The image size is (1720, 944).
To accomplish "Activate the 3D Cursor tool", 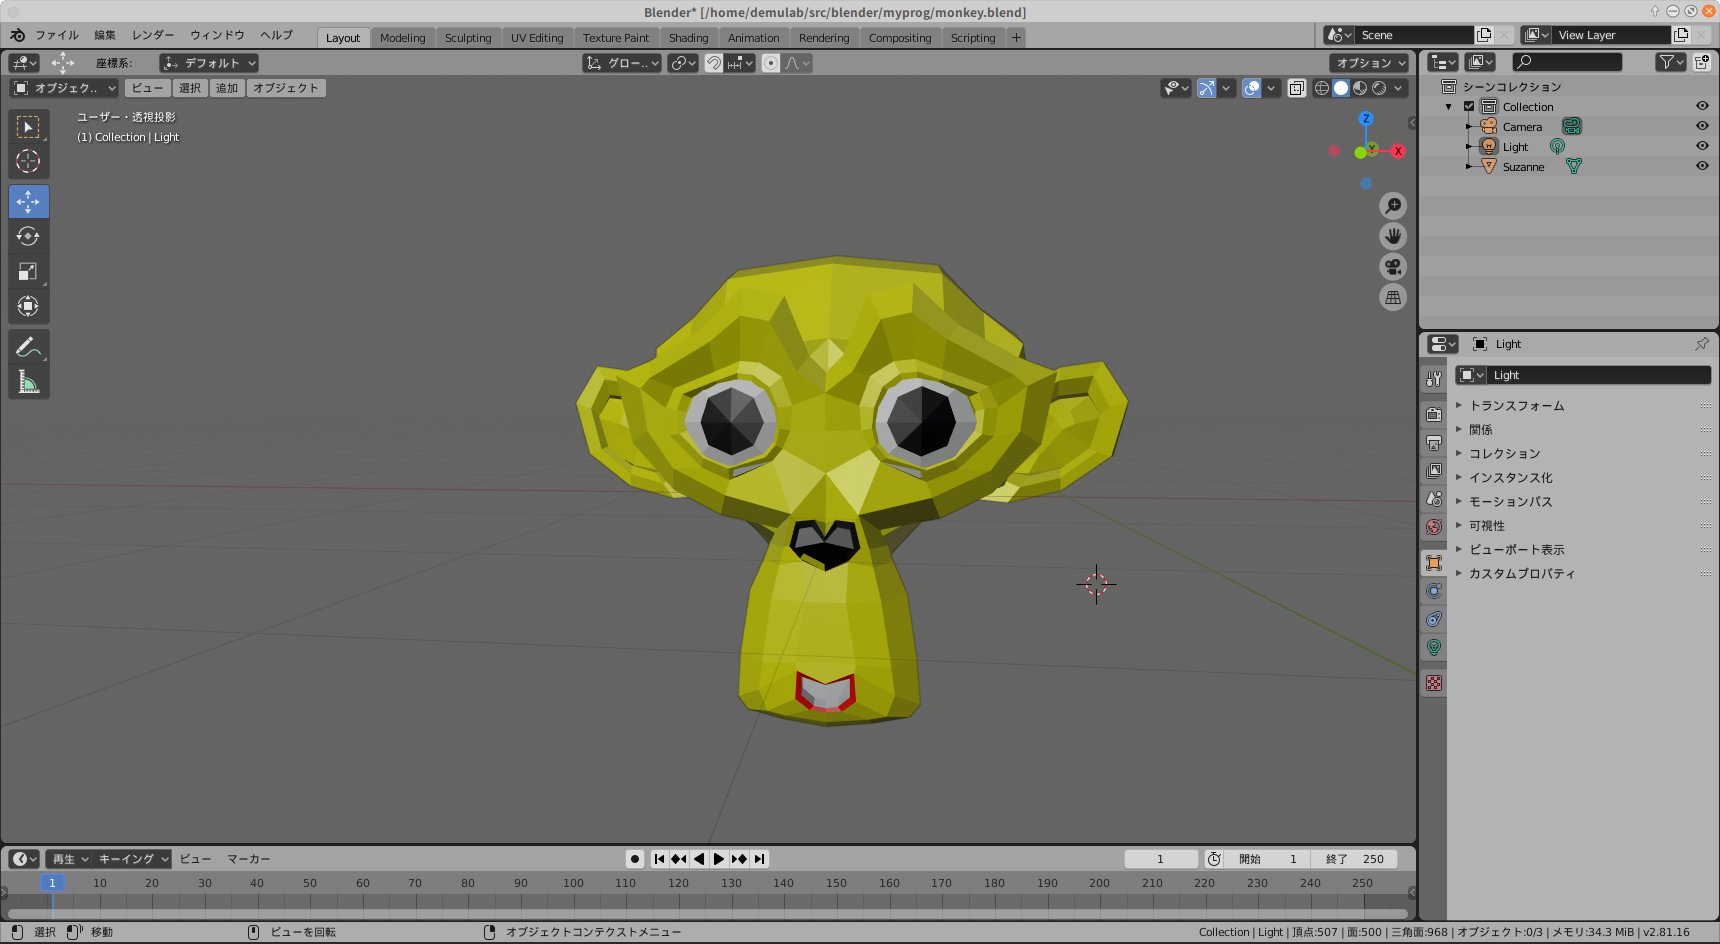I will pyautogui.click(x=28, y=161).
